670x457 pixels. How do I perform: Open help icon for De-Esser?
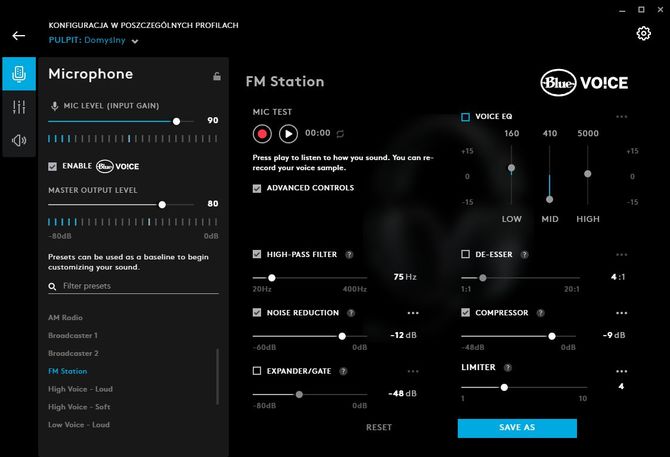[x=524, y=255]
